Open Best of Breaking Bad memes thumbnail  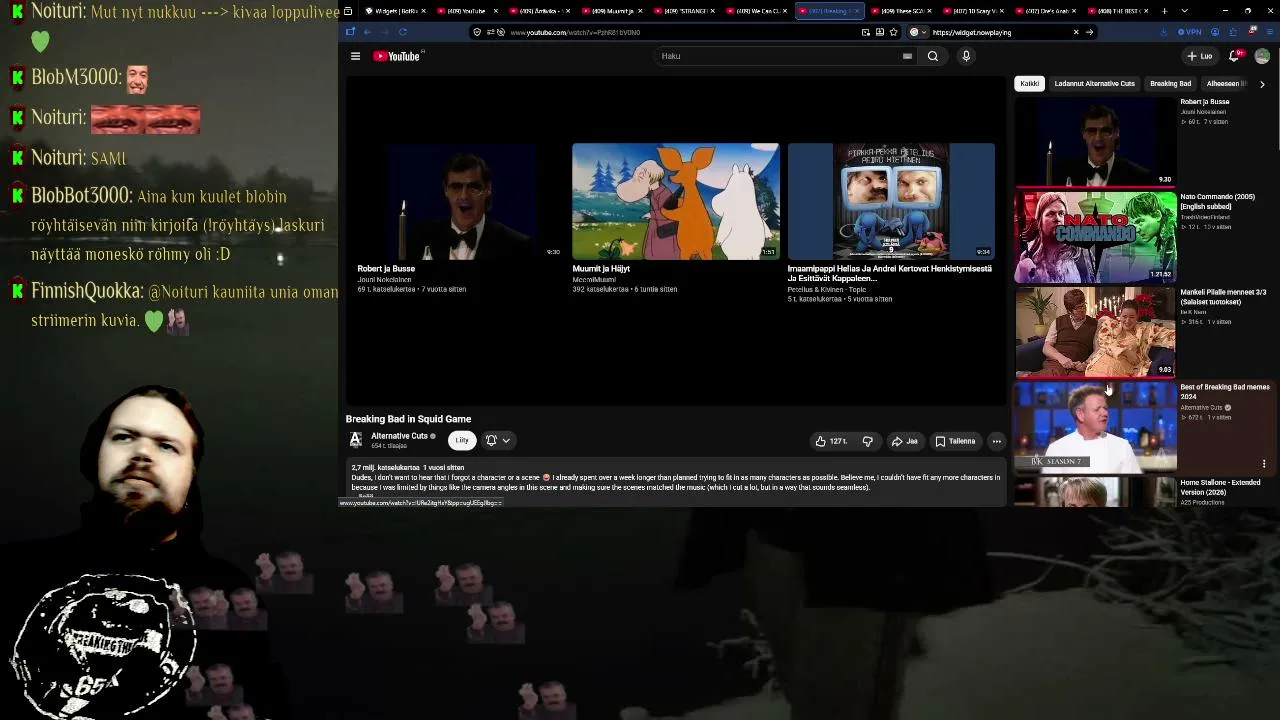(x=1096, y=427)
